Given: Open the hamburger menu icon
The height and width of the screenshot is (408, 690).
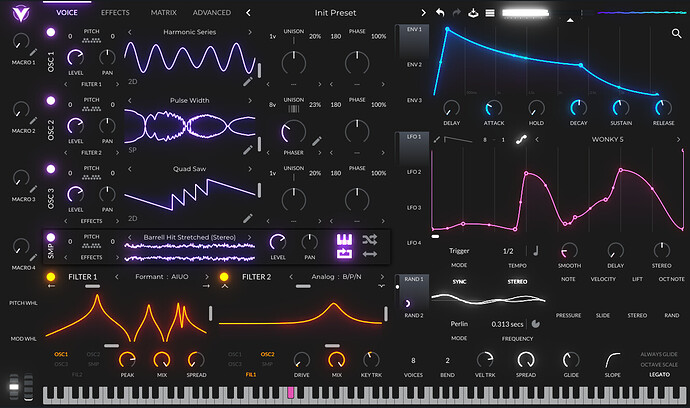Looking at the screenshot, I should (490, 13).
